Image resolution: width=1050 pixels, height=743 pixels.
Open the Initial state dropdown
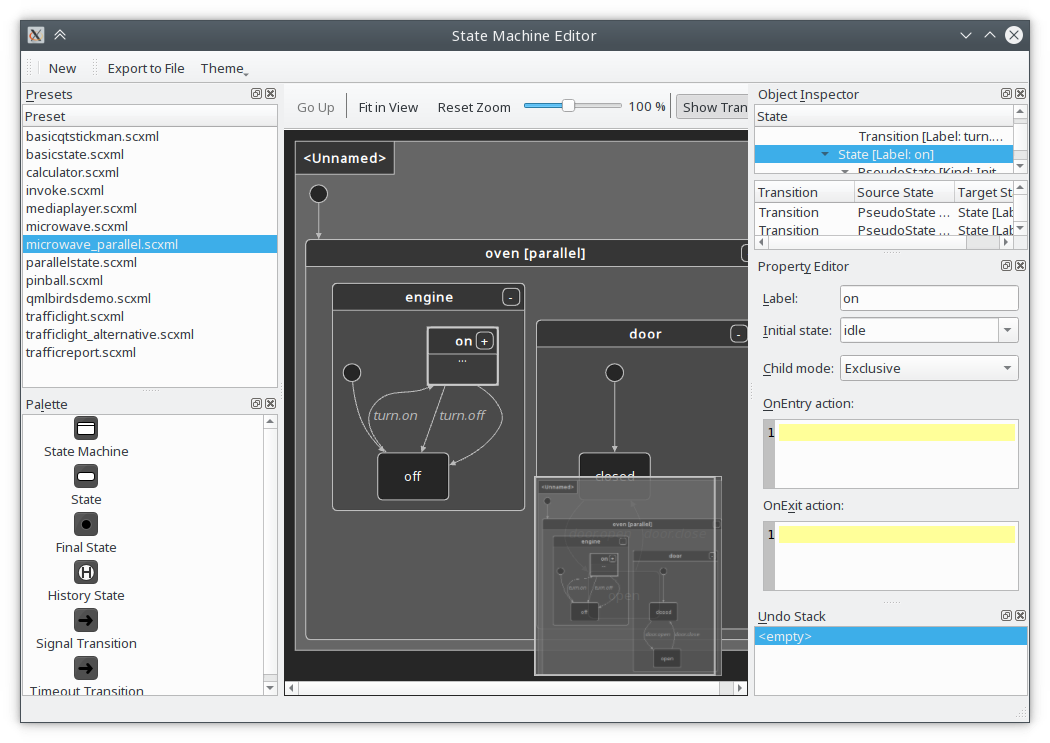point(1007,330)
